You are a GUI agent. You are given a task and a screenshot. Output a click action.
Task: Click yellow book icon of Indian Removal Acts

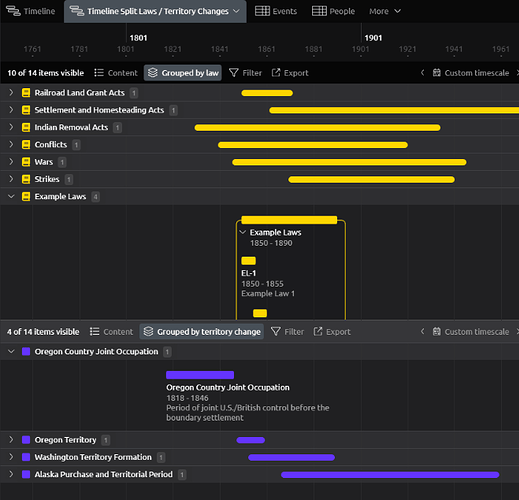[x=26, y=128]
